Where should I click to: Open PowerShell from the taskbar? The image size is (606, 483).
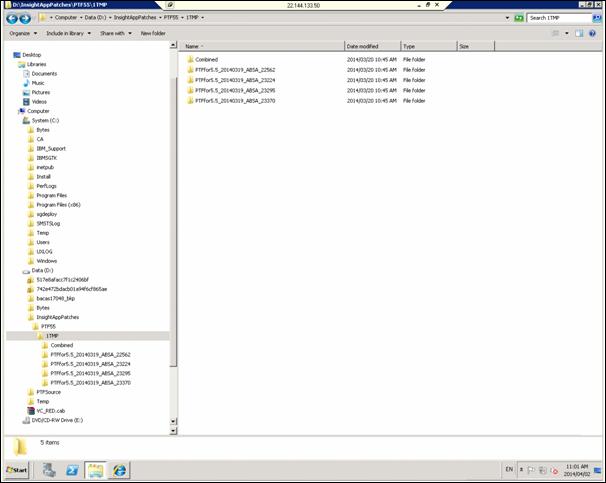tap(73, 468)
